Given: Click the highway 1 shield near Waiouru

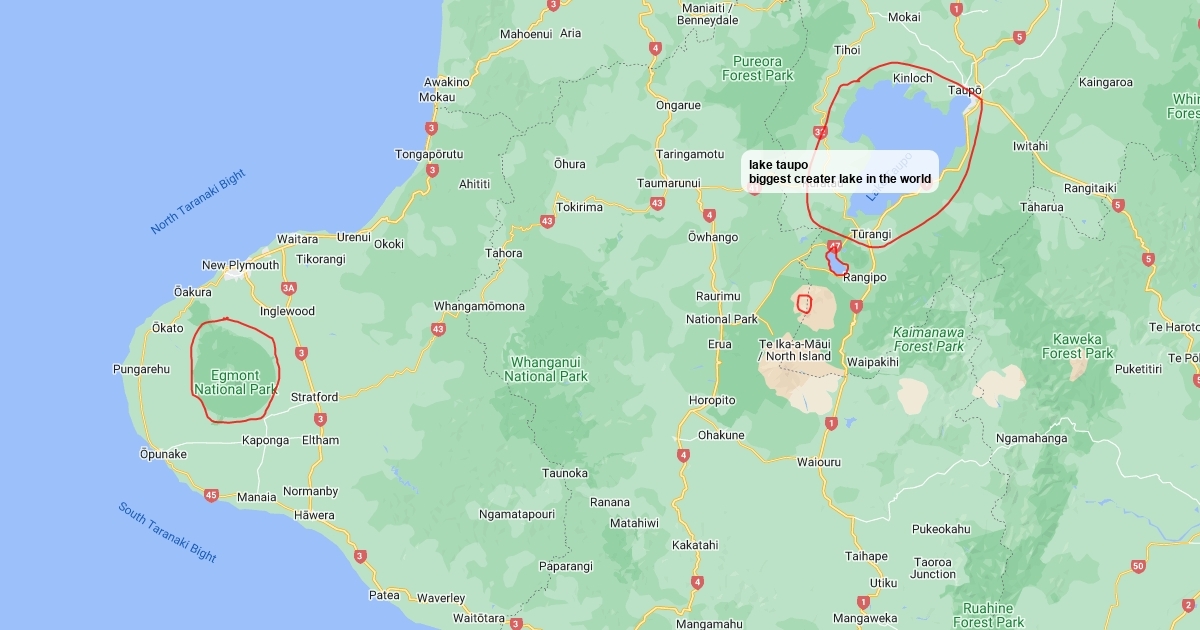Looking at the screenshot, I should coord(830,423).
